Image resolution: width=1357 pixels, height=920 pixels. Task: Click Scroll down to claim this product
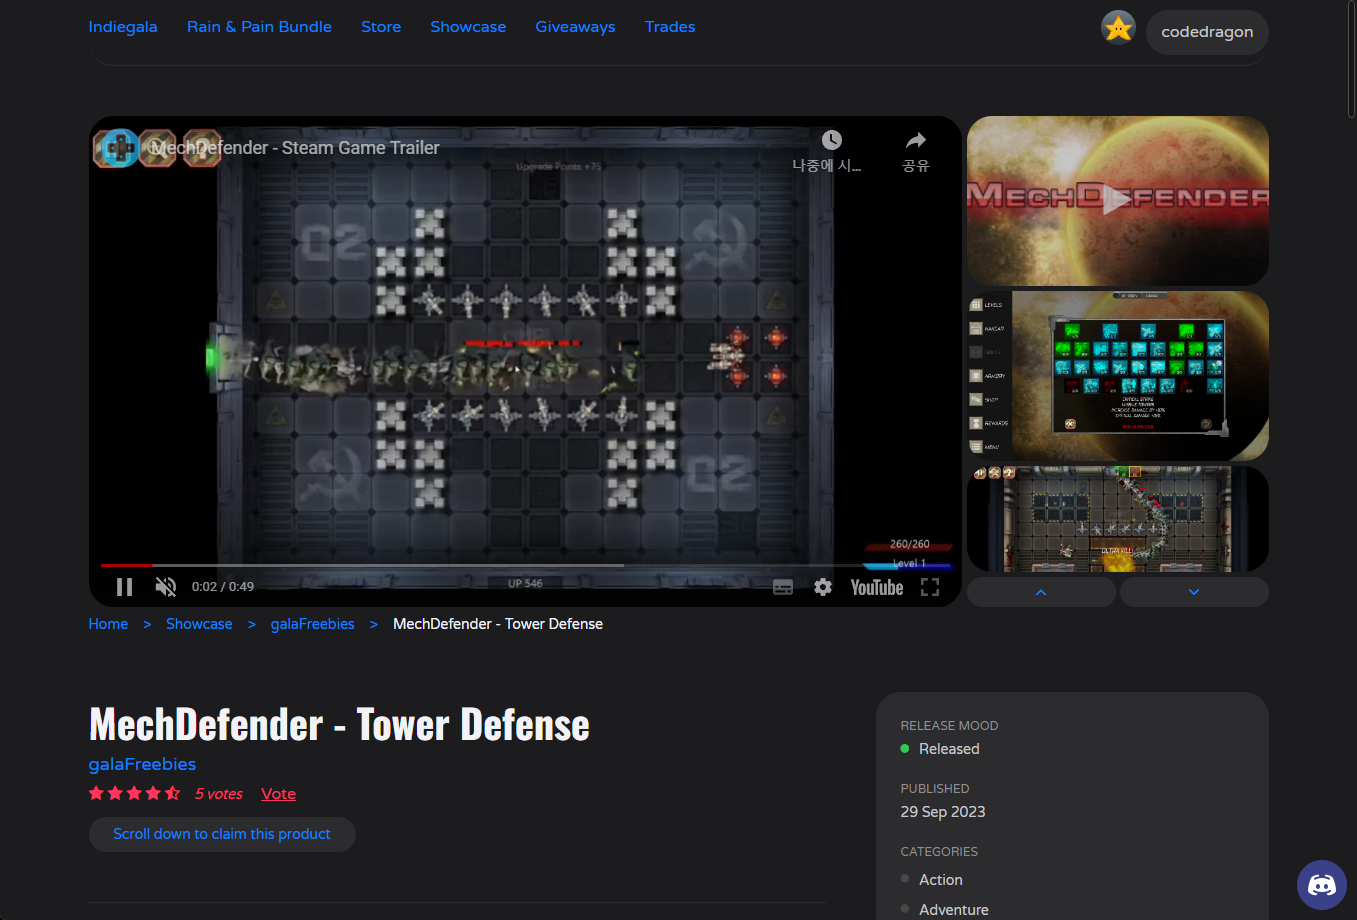point(222,834)
